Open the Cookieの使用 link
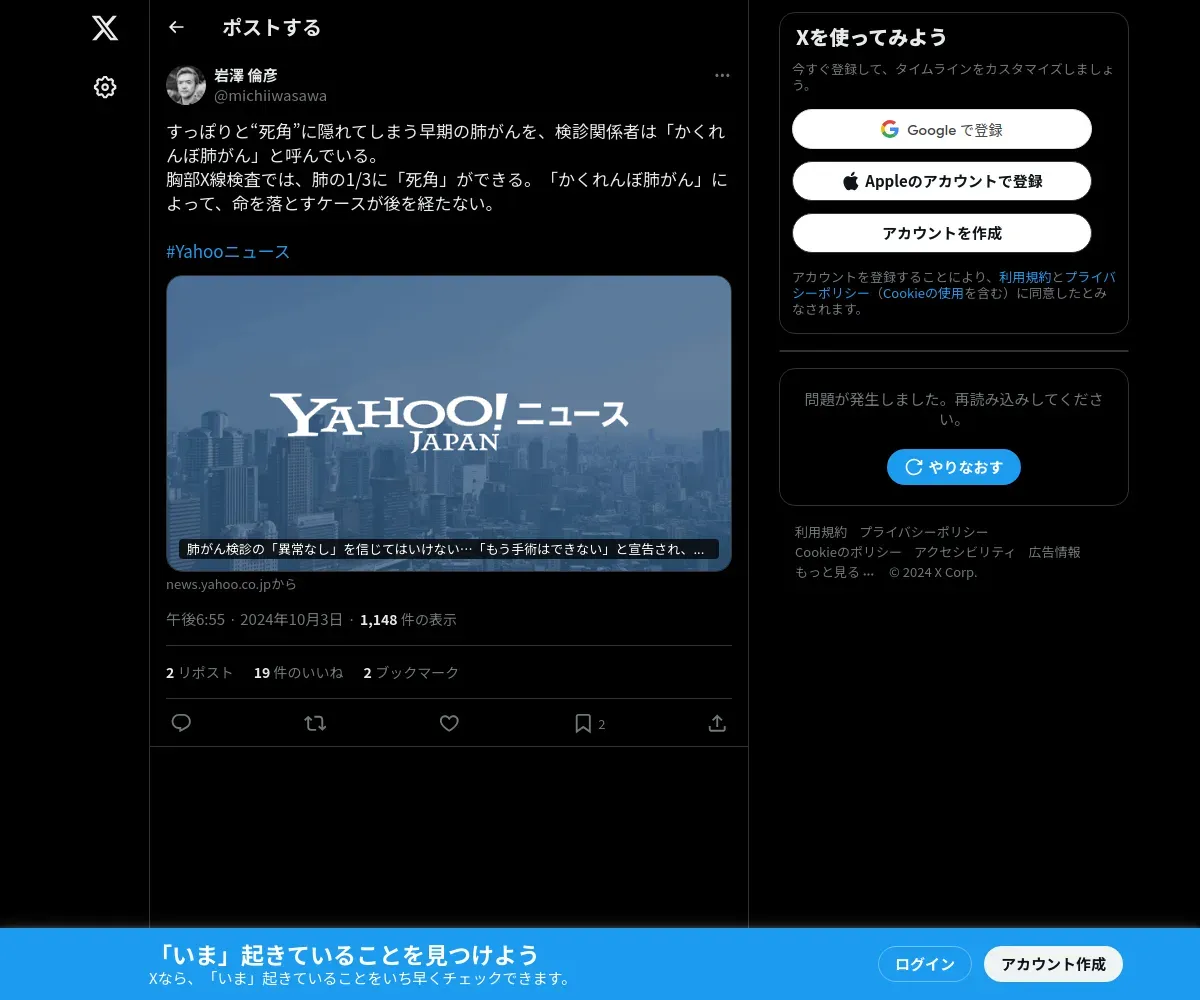Screen dimensions: 1200x1000 (x=923, y=293)
